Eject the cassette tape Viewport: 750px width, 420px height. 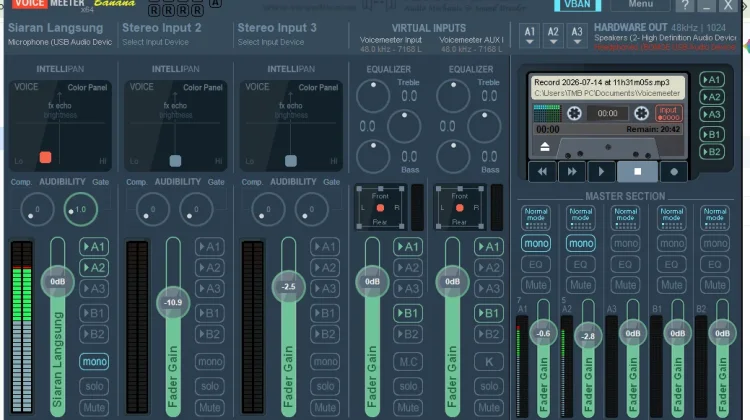(x=545, y=147)
